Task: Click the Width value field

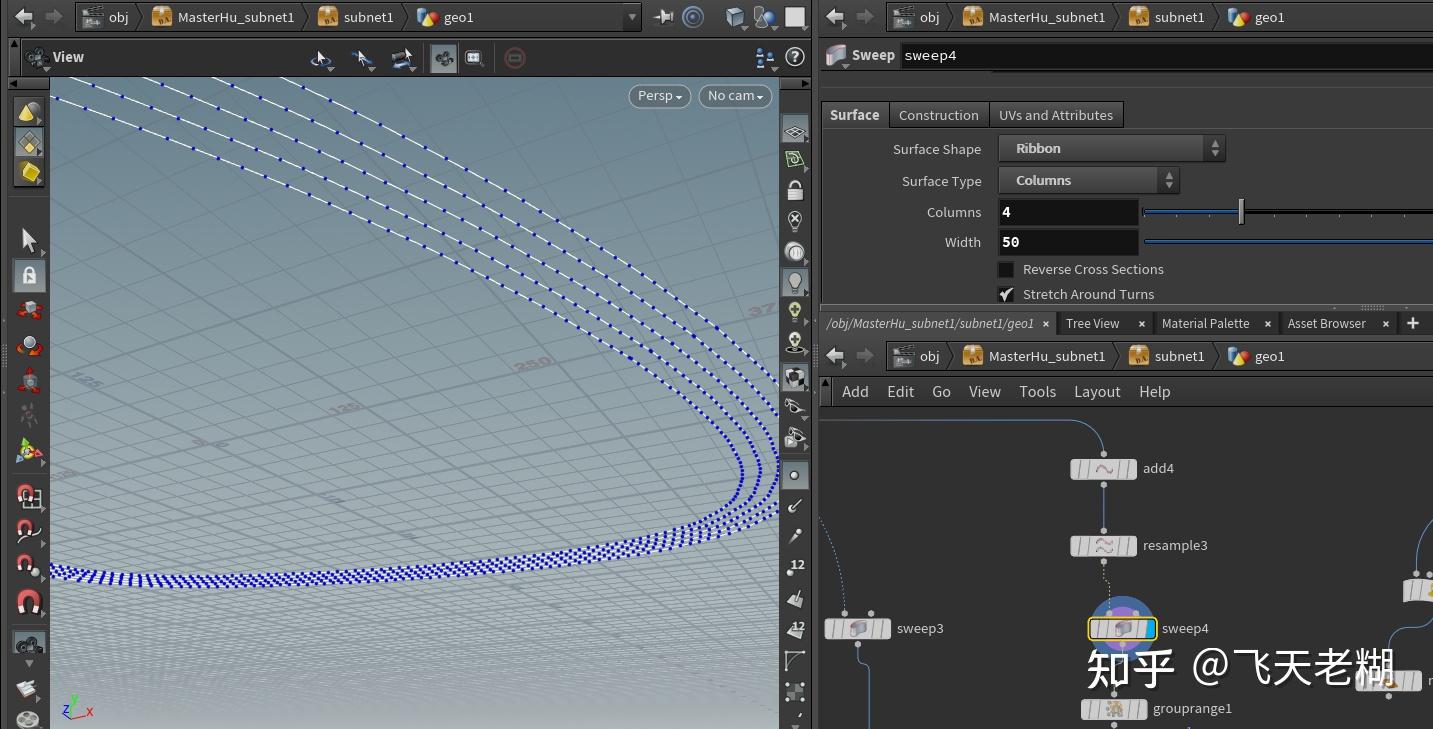Action: coord(1068,242)
